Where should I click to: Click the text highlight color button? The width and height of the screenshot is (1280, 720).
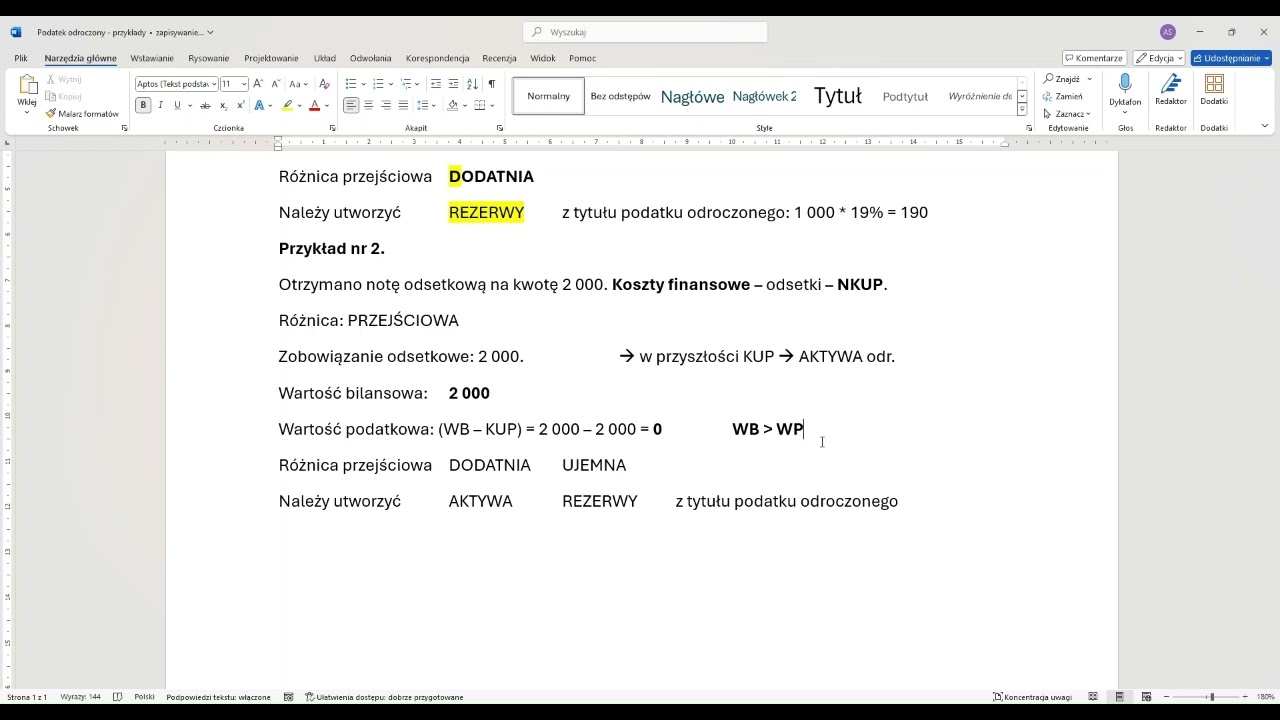tap(287, 105)
